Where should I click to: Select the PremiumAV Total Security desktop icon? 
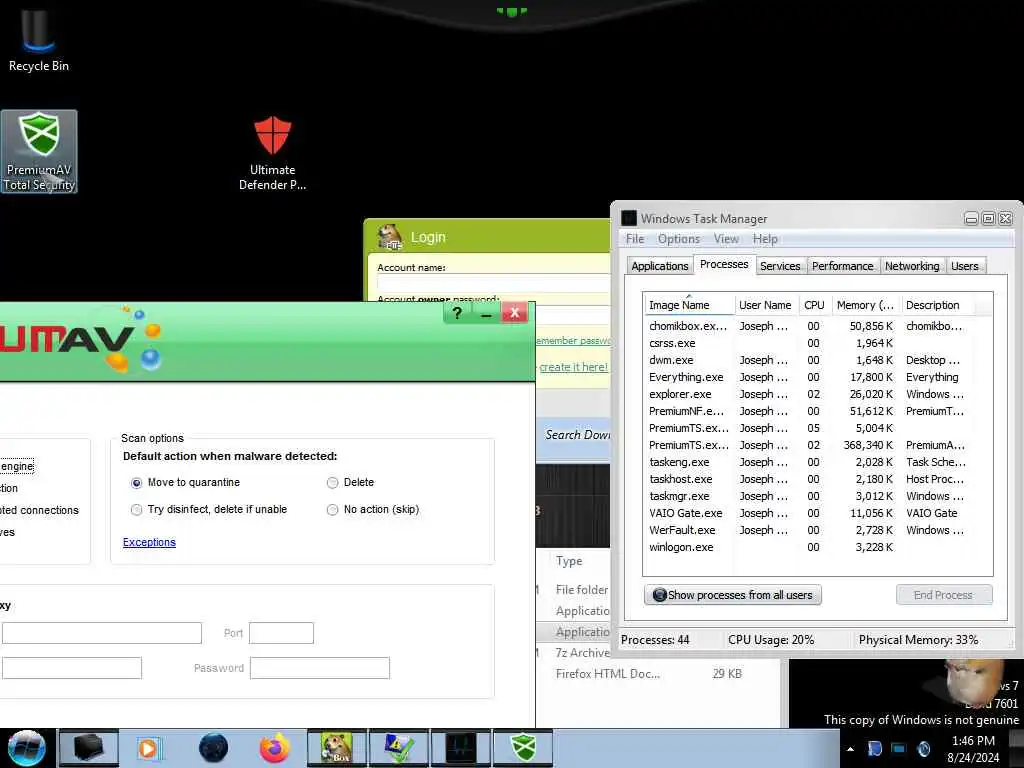pos(39,152)
